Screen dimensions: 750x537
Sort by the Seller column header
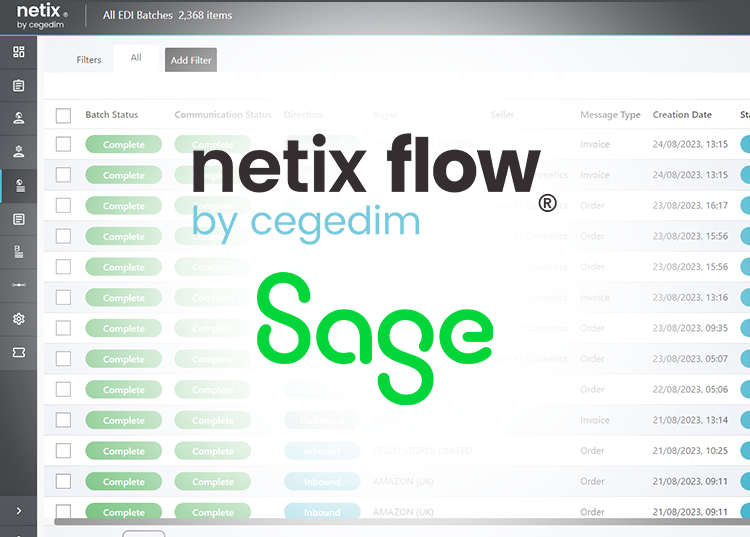tap(502, 115)
